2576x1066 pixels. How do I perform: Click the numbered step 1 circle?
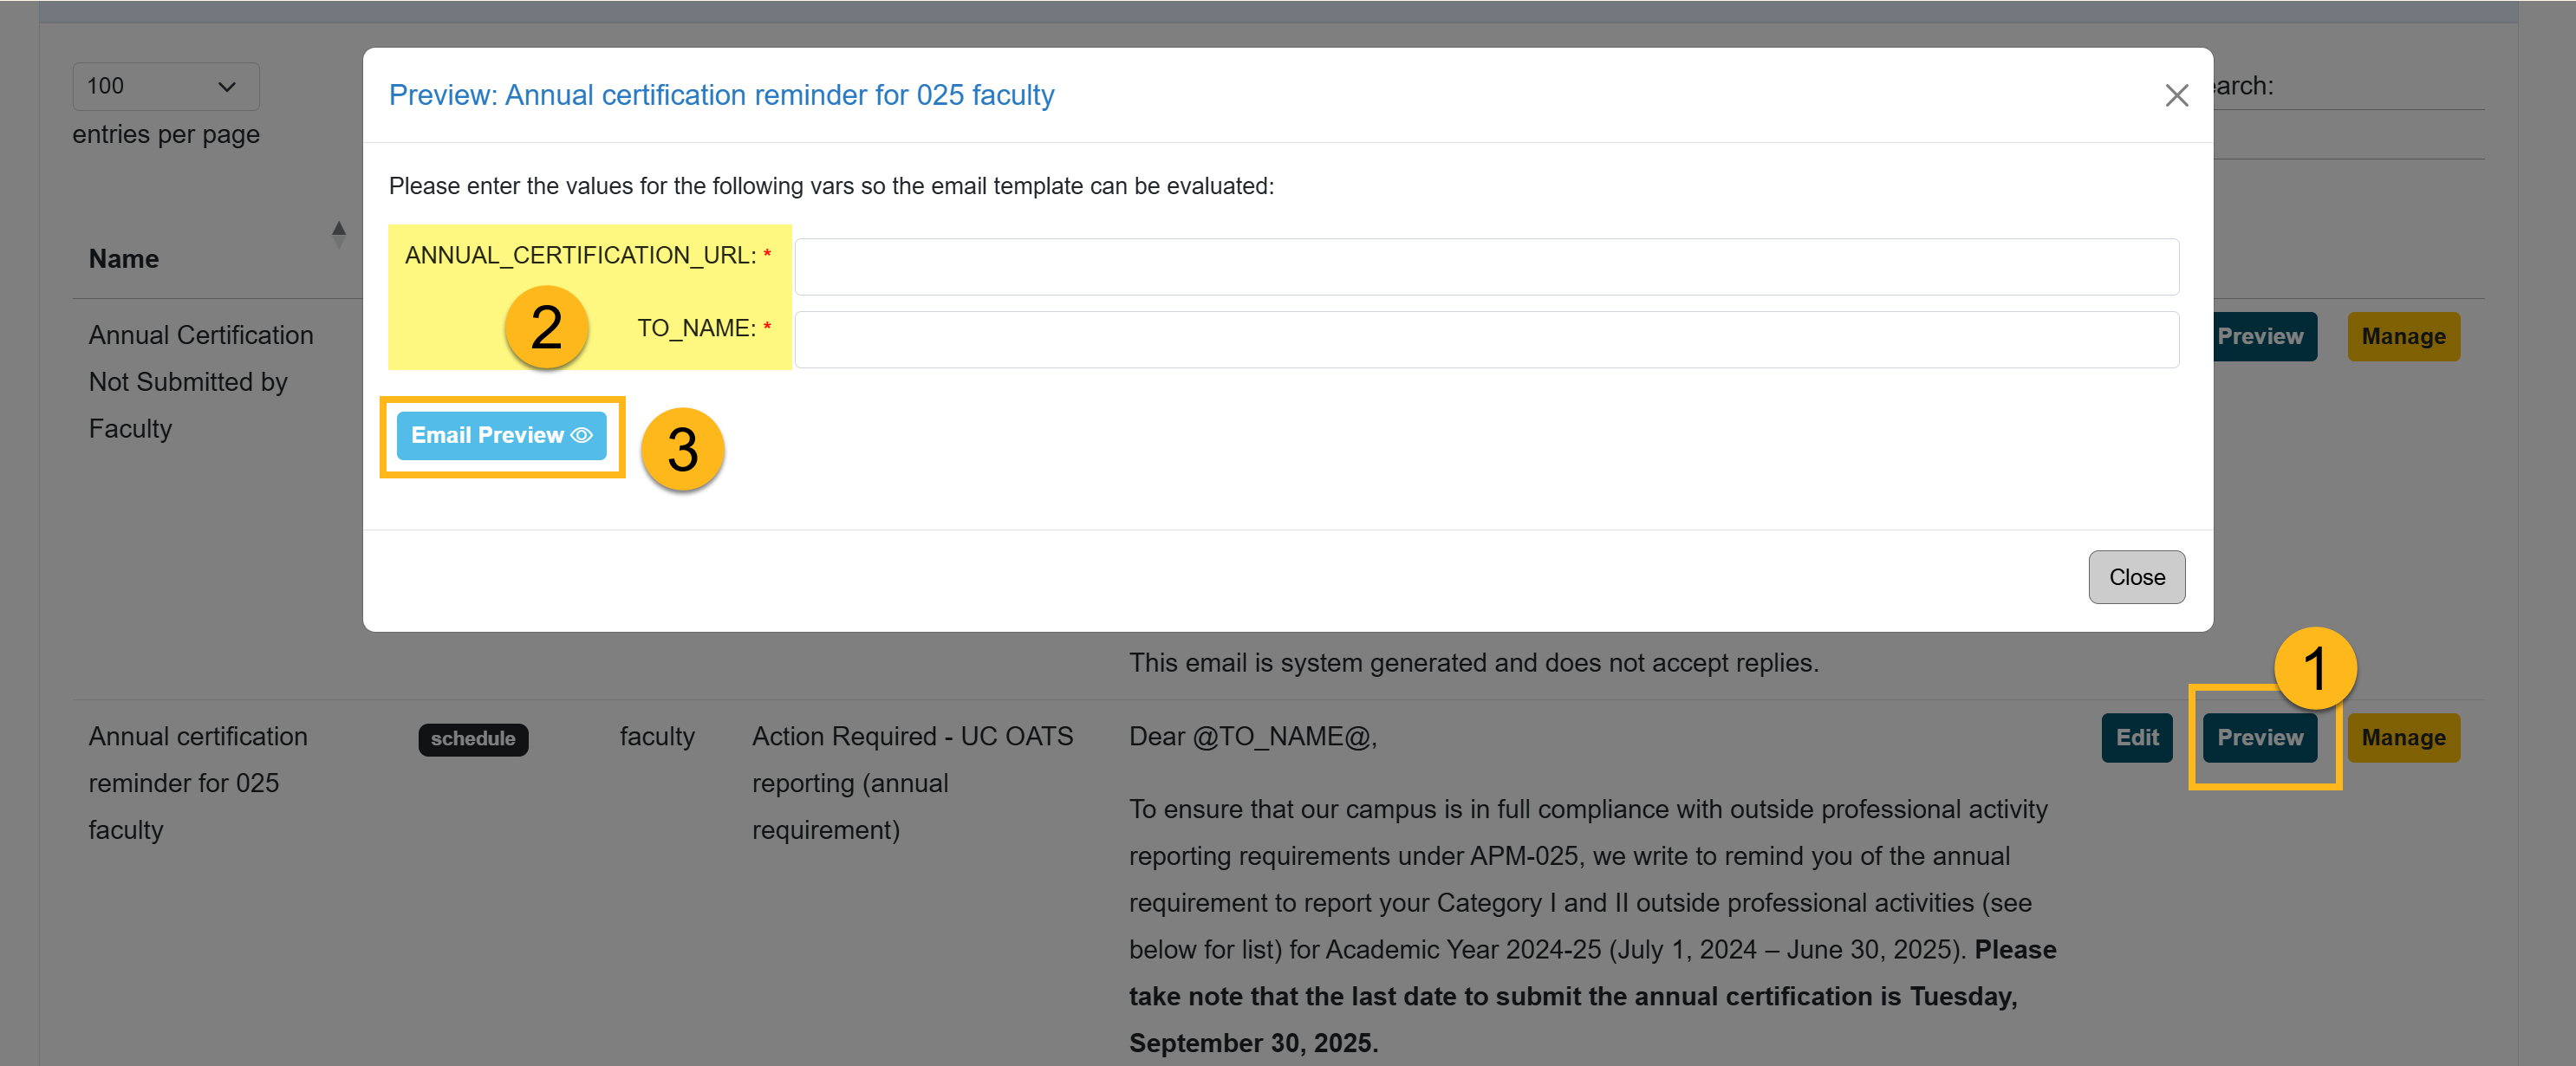[2314, 667]
